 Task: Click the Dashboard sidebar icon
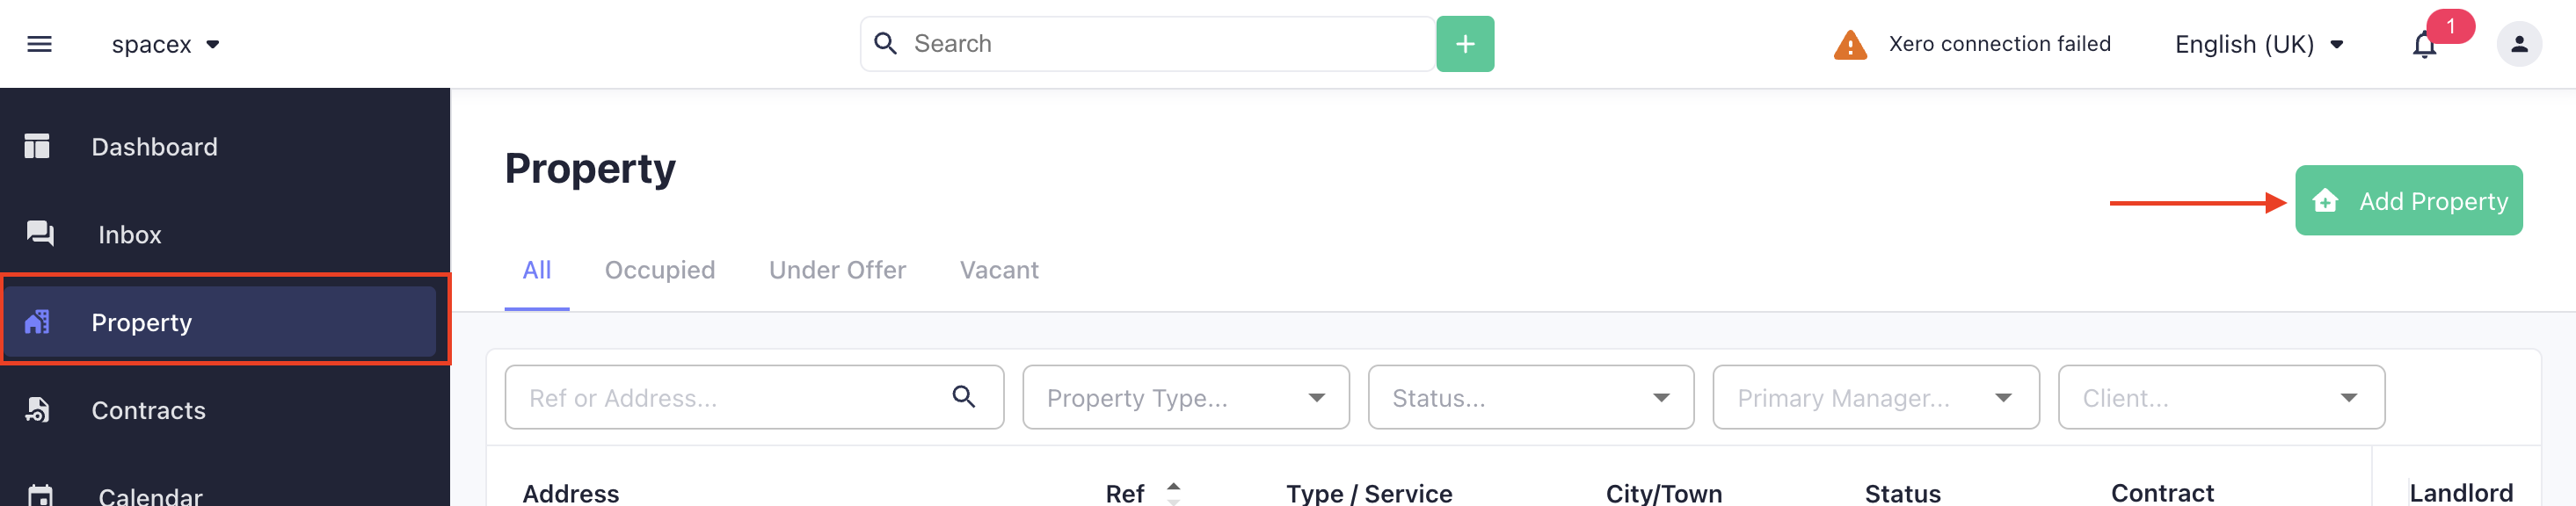coord(37,146)
